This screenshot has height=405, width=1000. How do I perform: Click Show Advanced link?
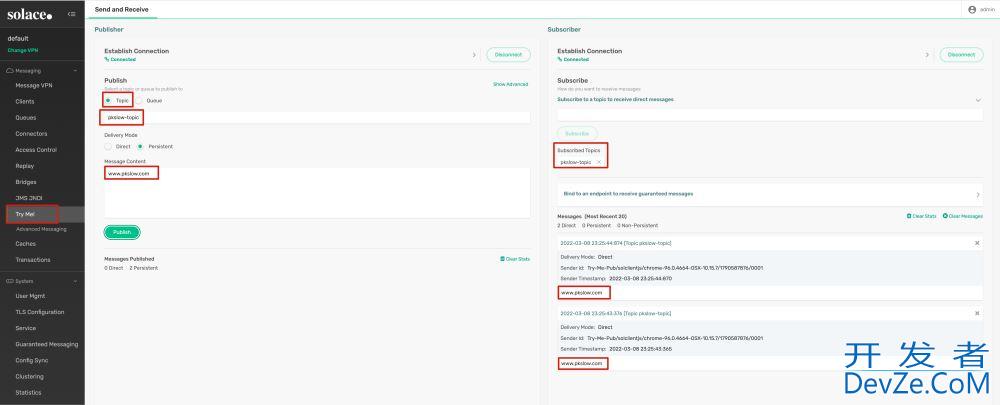[510, 84]
